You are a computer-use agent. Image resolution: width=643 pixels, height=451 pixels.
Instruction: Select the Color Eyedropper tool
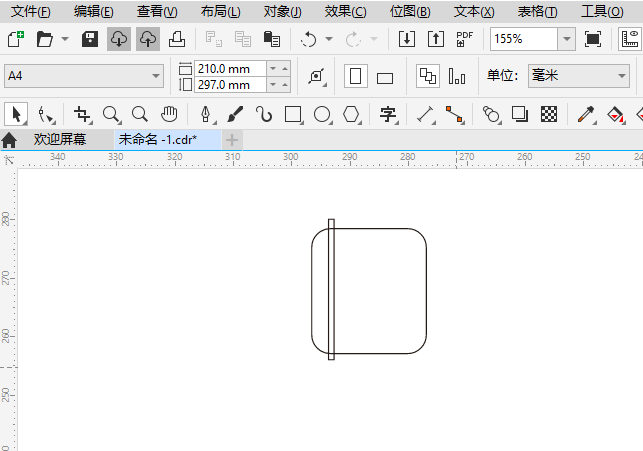[x=586, y=114]
